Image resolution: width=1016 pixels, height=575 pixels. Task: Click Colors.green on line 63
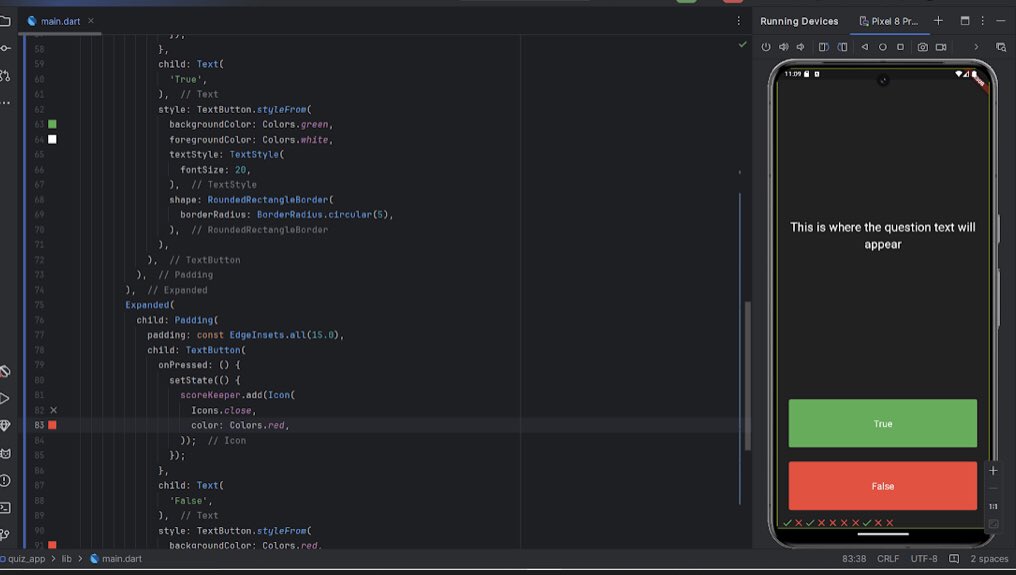[x=295, y=124]
